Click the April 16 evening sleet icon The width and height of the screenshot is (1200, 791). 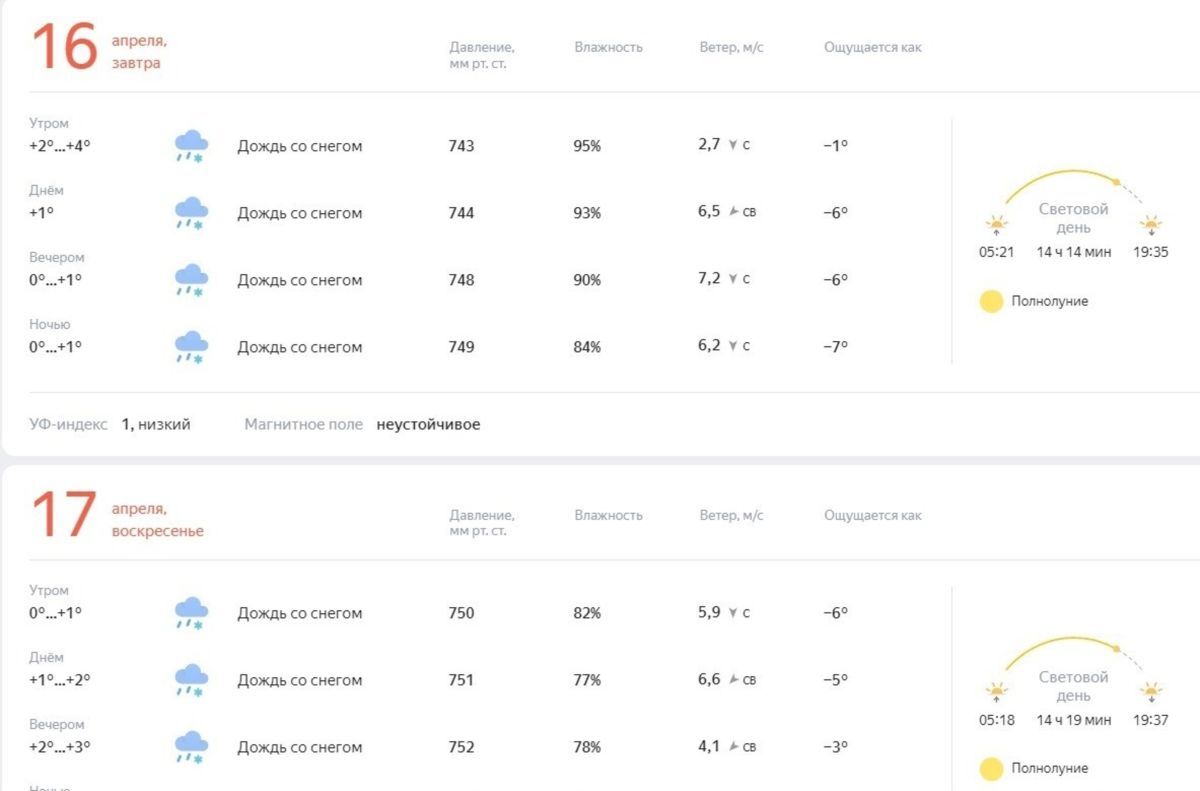tap(191, 280)
